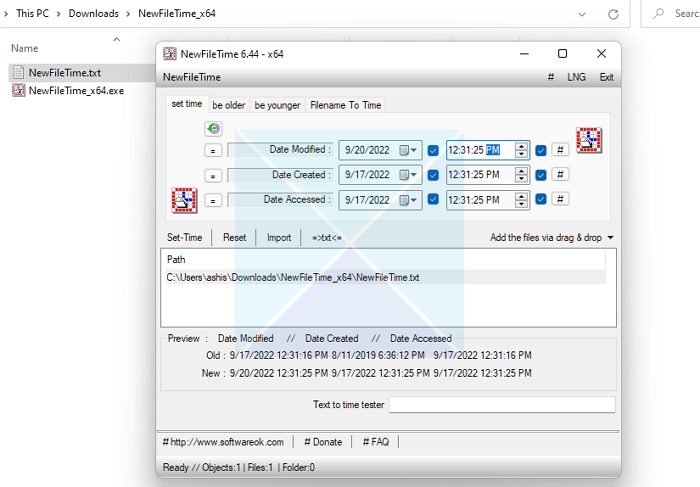The image size is (700, 487).
Task: Click NewFileTime_x64 in the Explorer breadcrumb
Action: pos(177,13)
